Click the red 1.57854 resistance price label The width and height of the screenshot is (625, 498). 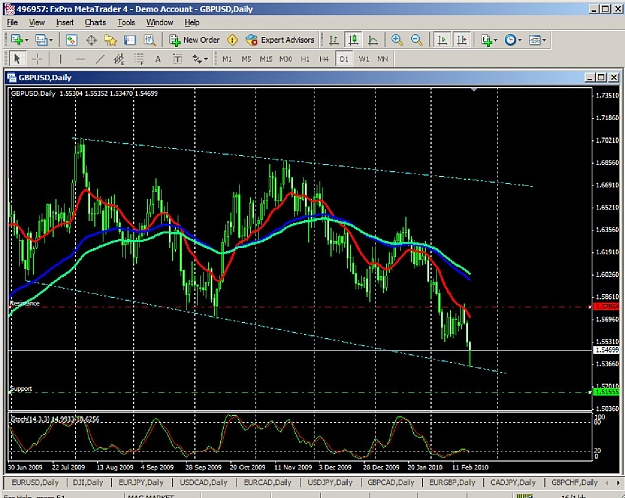pyautogui.click(x=606, y=306)
